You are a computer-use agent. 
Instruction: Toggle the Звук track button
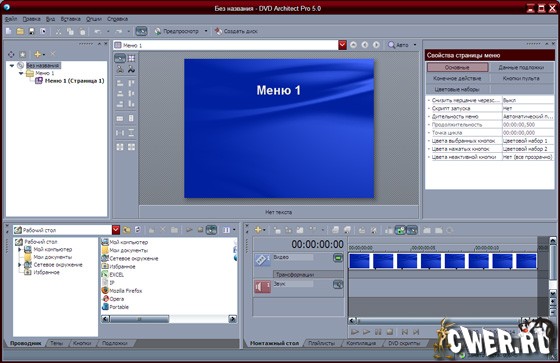pos(338,284)
